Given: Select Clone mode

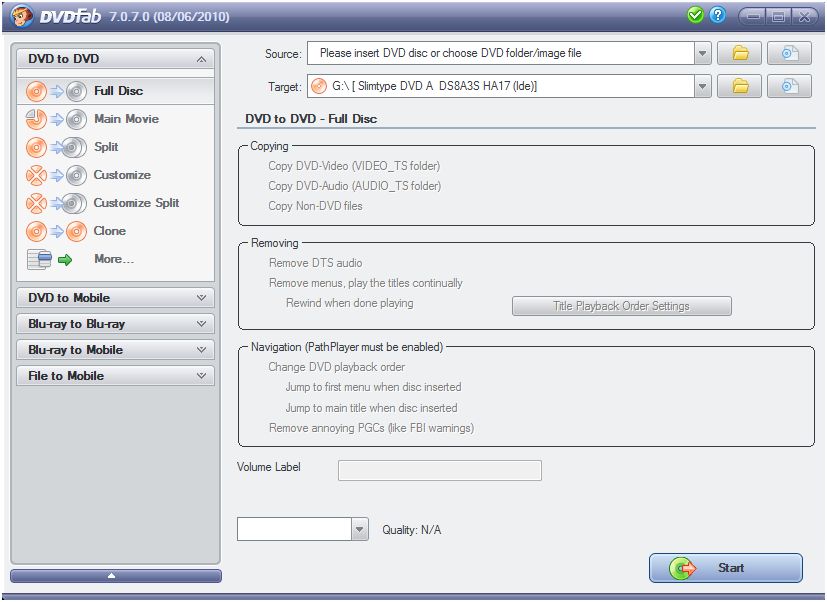Looking at the screenshot, I should click(116, 231).
